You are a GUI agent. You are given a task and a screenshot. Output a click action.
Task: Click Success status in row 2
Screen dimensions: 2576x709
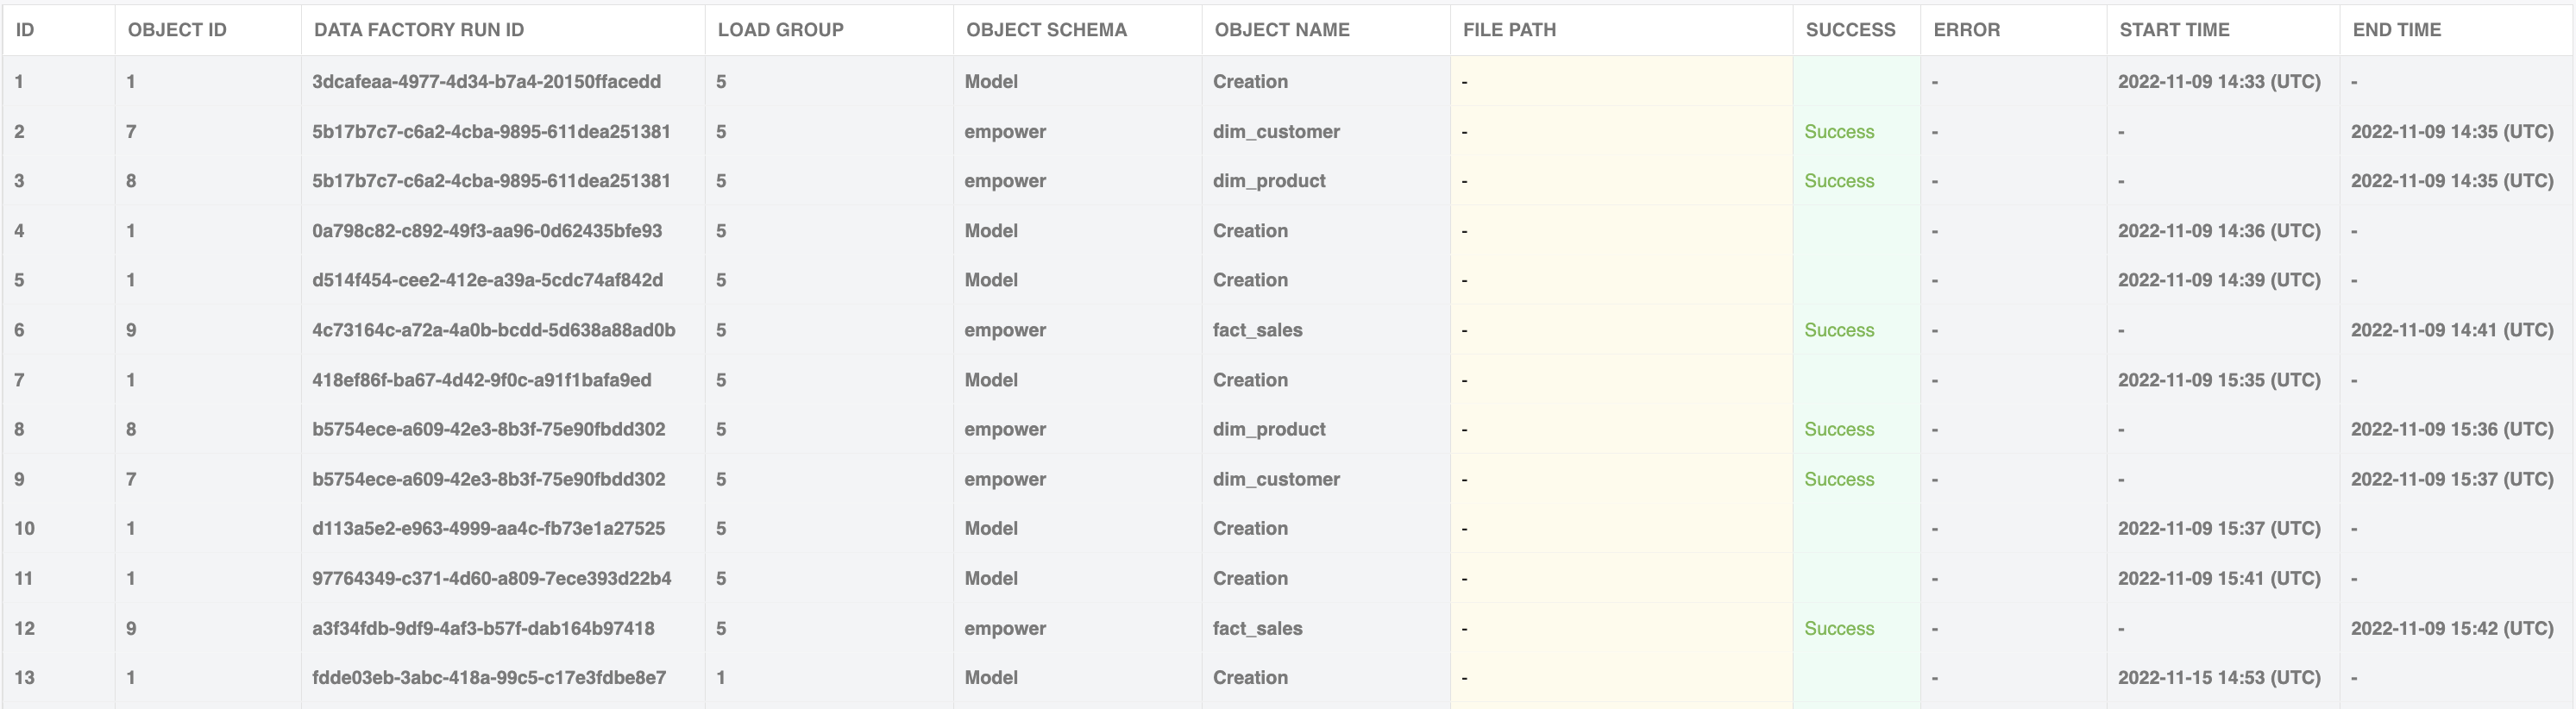1839,132
